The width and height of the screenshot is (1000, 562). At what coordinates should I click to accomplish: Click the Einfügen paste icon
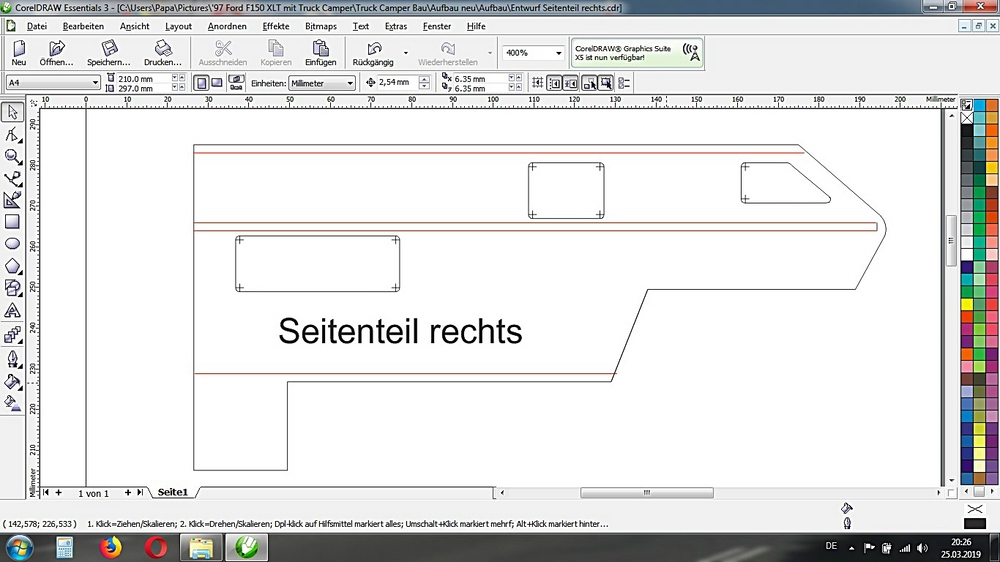pyautogui.click(x=320, y=49)
